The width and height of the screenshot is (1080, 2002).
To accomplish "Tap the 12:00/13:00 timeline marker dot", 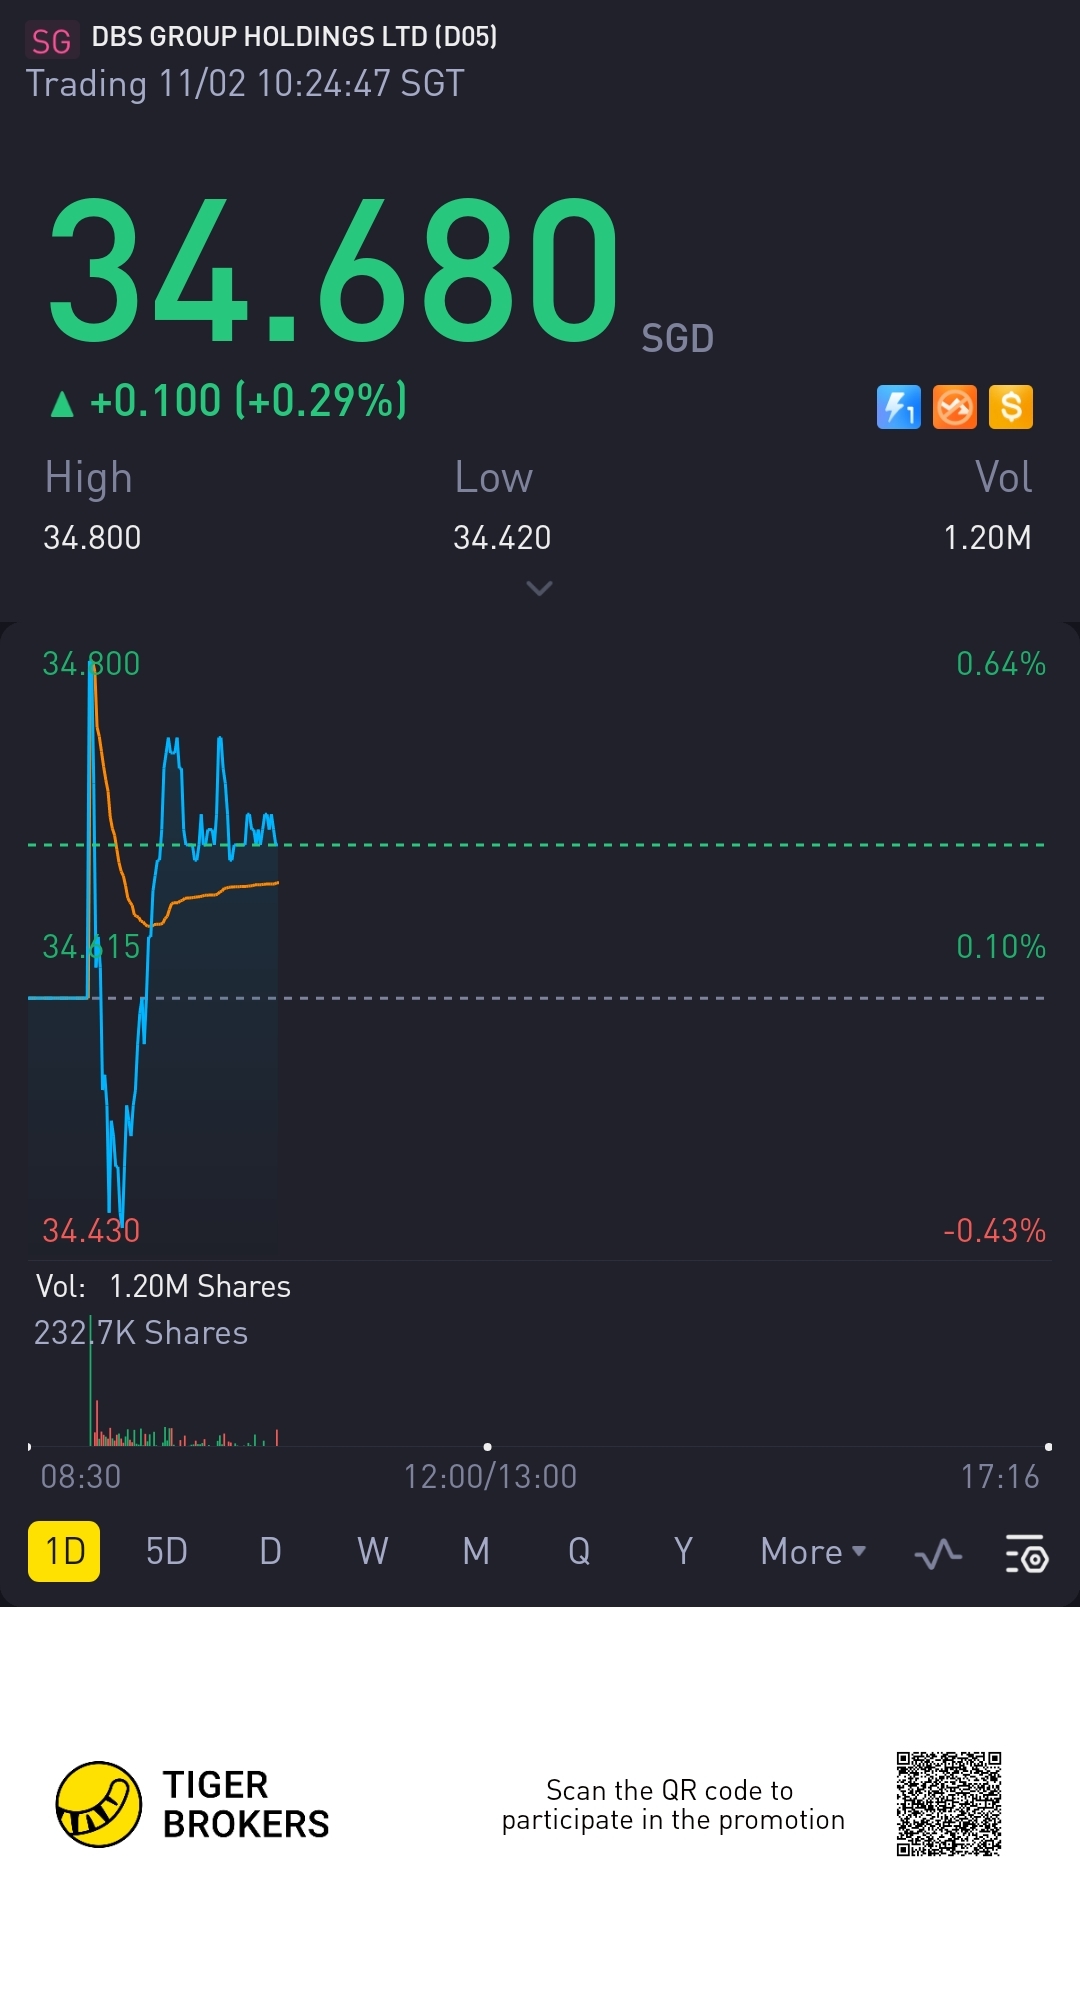I will click(x=487, y=1446).
